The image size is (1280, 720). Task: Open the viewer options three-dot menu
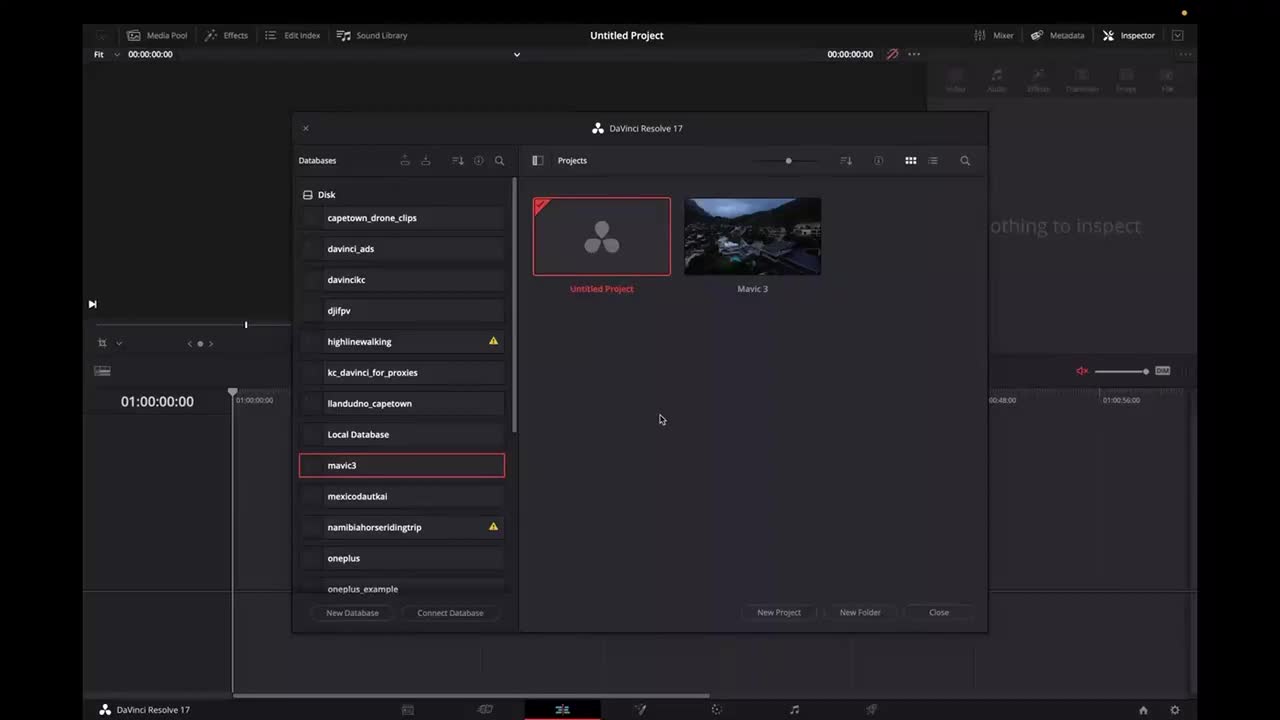[x=914, y=54]
